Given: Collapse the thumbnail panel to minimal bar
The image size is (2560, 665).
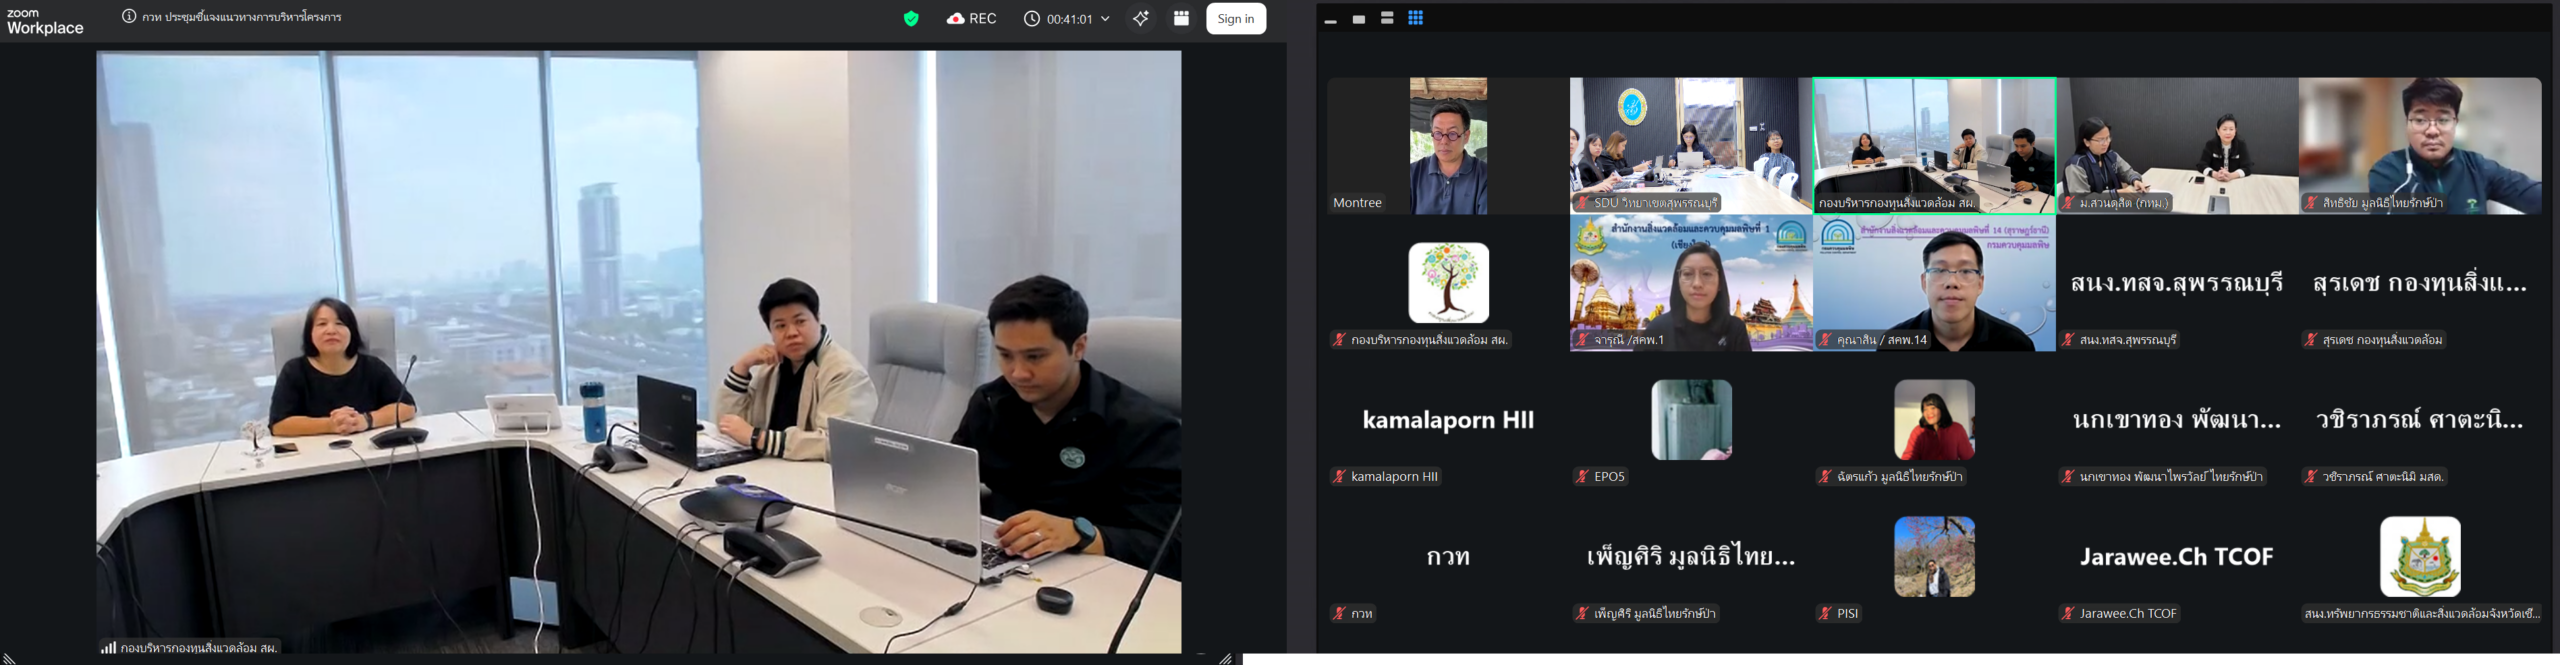Looking at the screenshot, I should [1330, 20].
